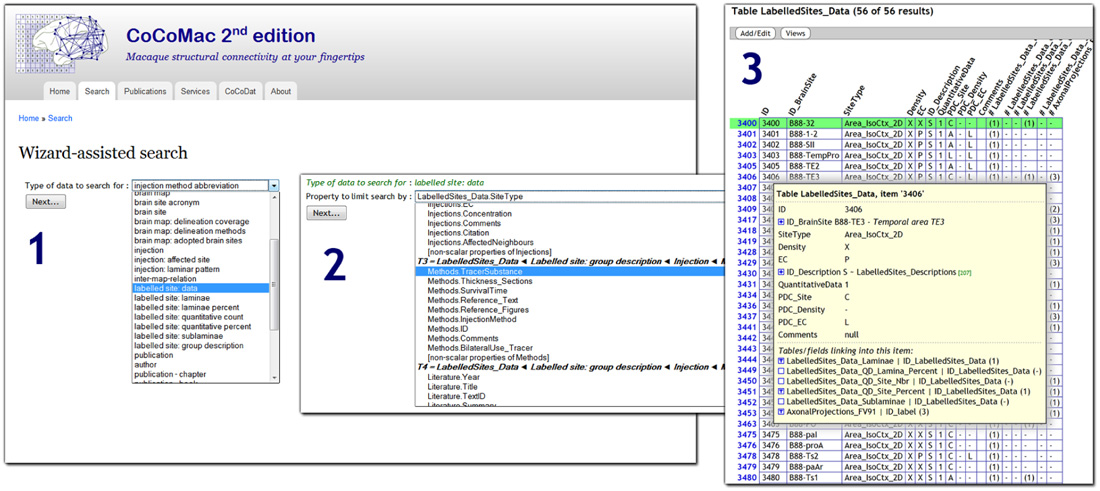Expand ID_Description plus icon in popup
The image size is (1100, 491).
click(x=781, y=271)
